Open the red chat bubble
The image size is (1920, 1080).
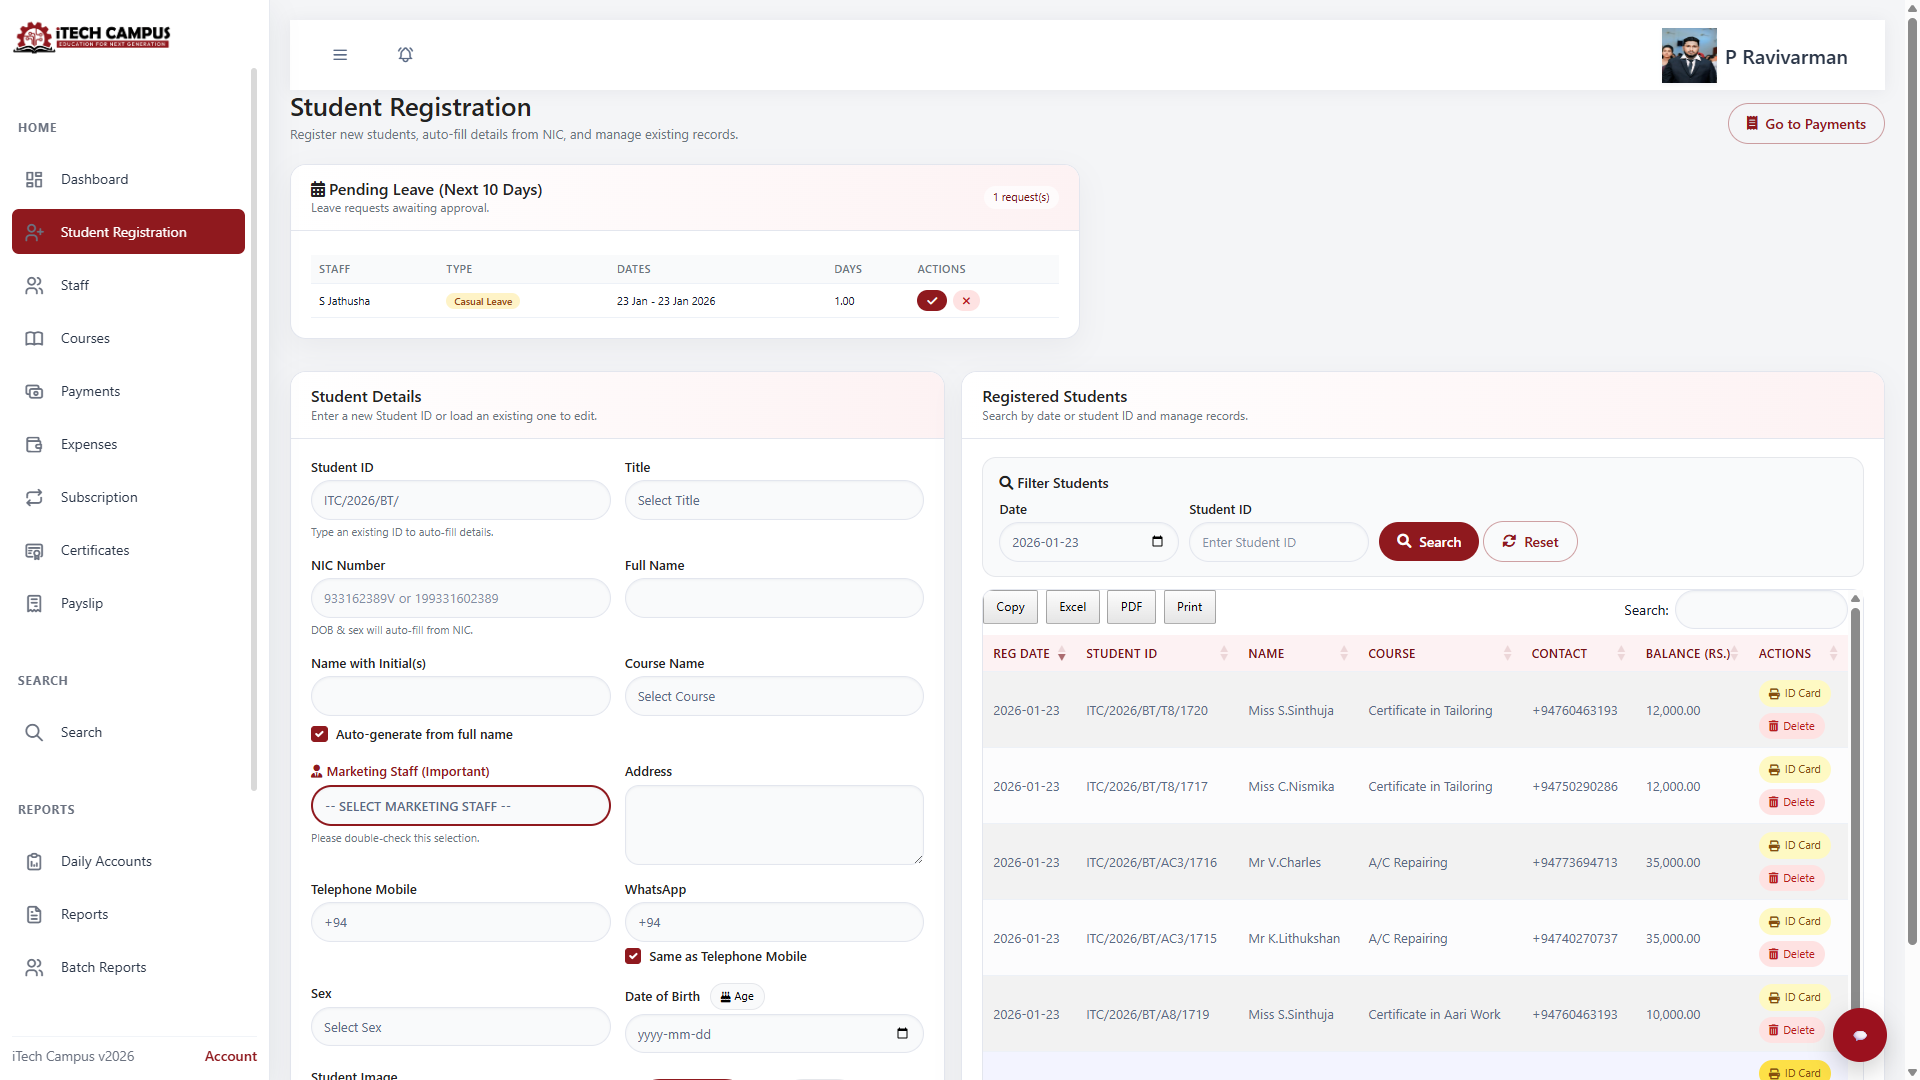1859,1035
